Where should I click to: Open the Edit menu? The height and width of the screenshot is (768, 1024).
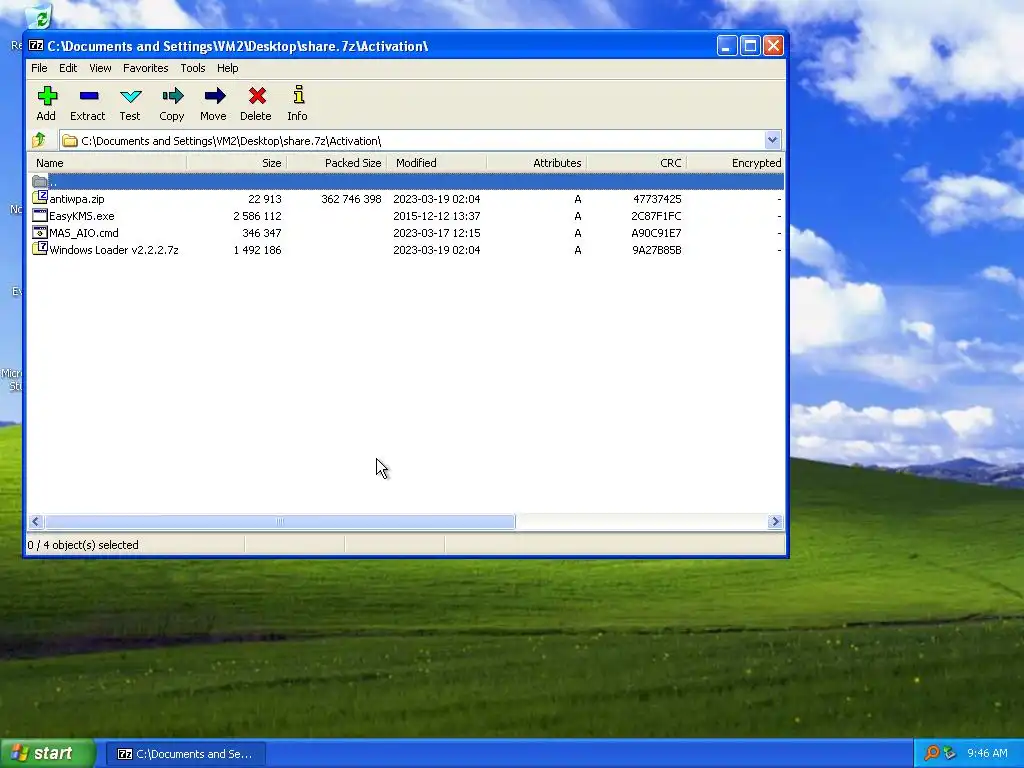click(x=68, y=68)
